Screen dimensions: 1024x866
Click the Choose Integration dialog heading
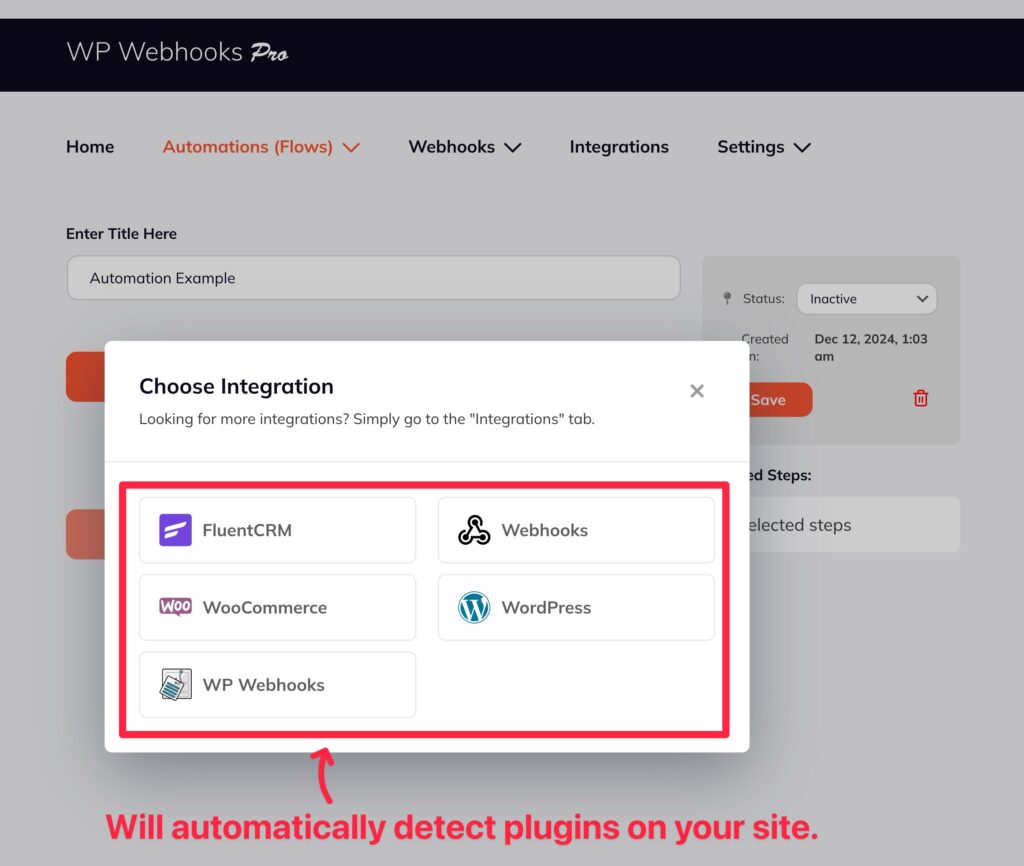pos(236,386)
